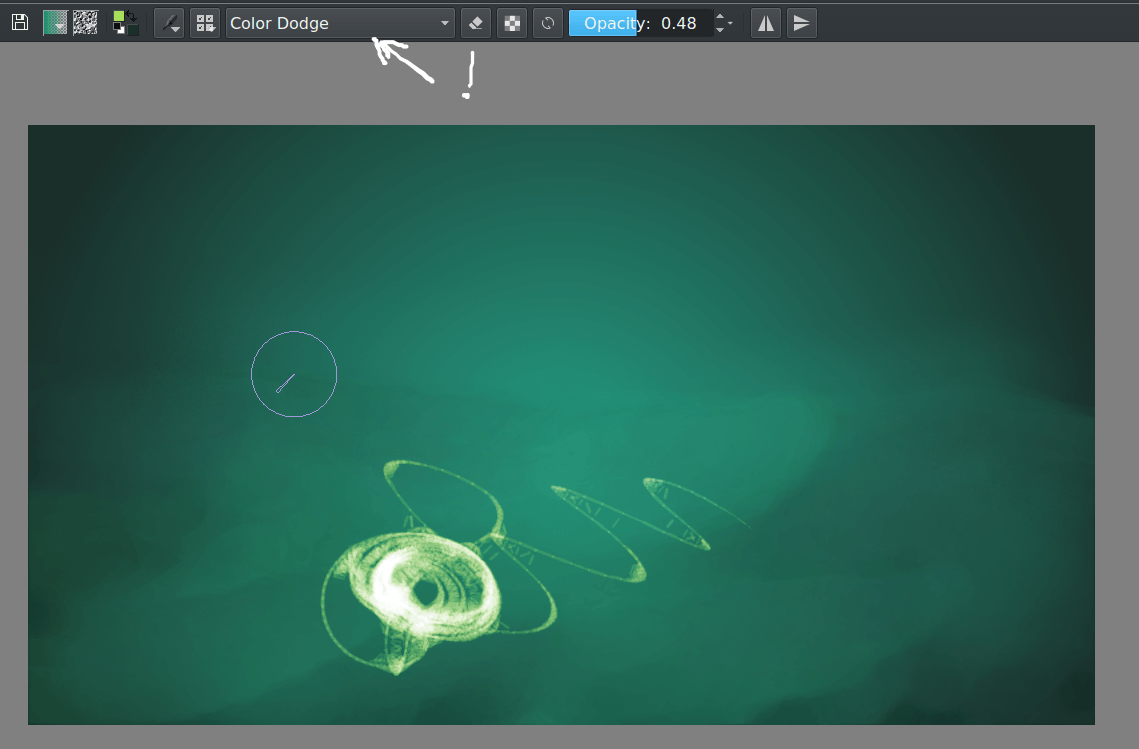
Task: Toggle preserve alpha checkerboard button
Action: point(512,23)
